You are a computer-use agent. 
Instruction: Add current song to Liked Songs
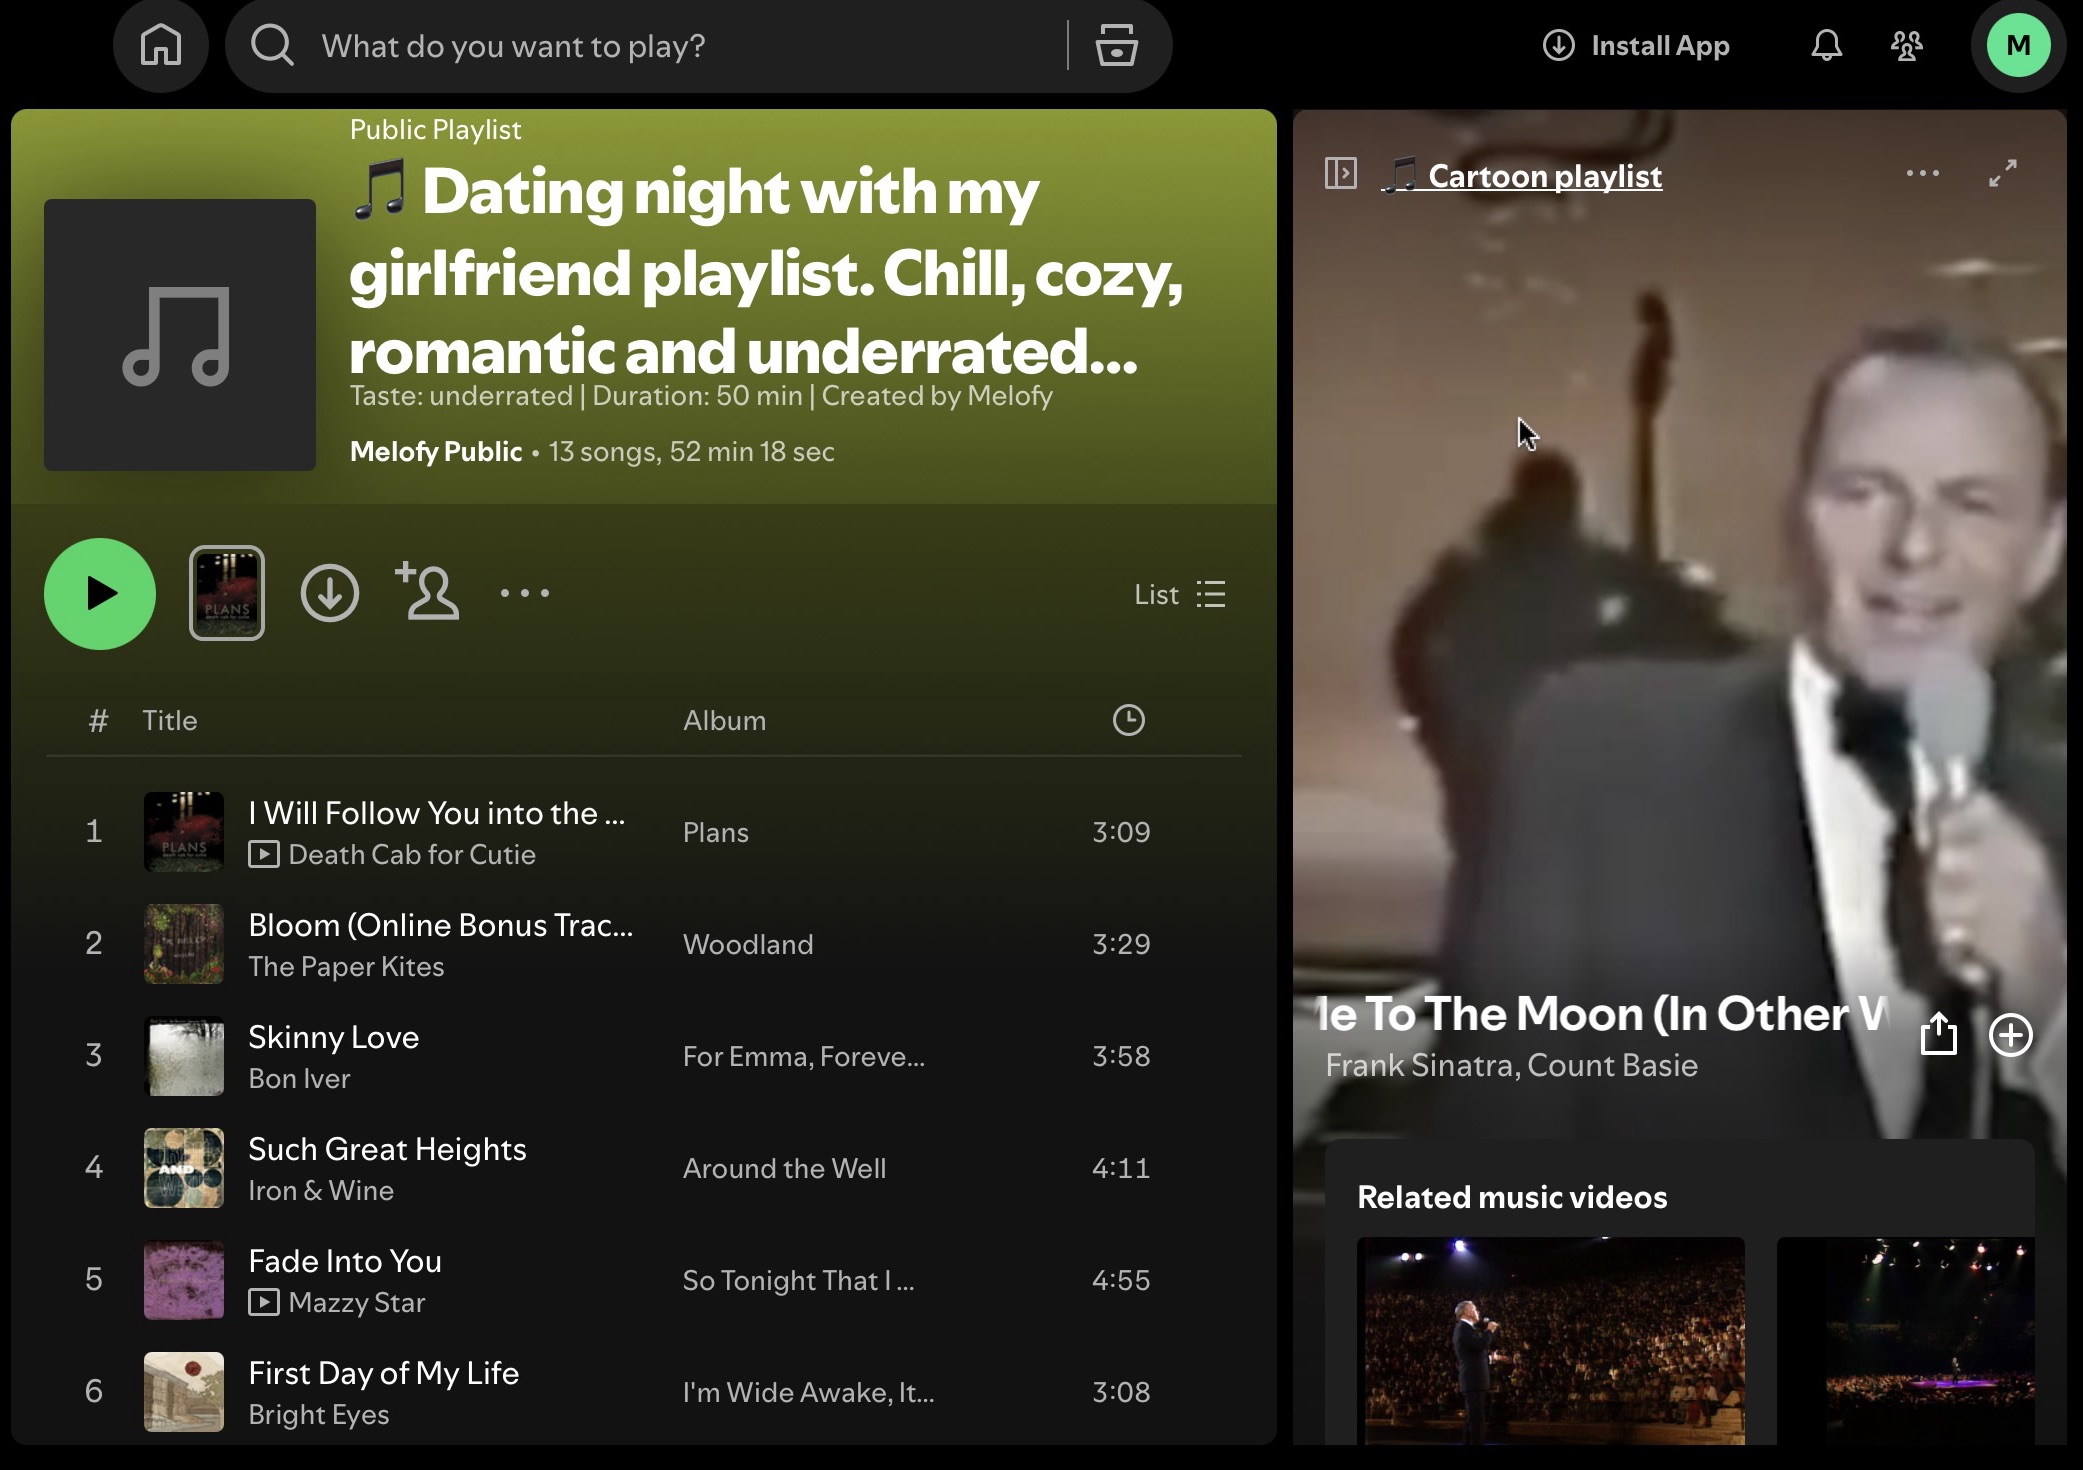click(x=2011, y=1035)
